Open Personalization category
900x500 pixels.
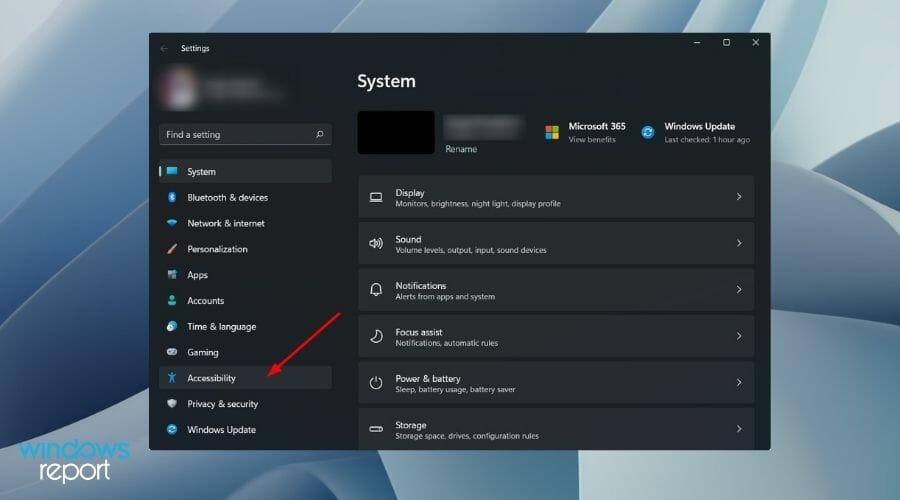click(217, 249)
